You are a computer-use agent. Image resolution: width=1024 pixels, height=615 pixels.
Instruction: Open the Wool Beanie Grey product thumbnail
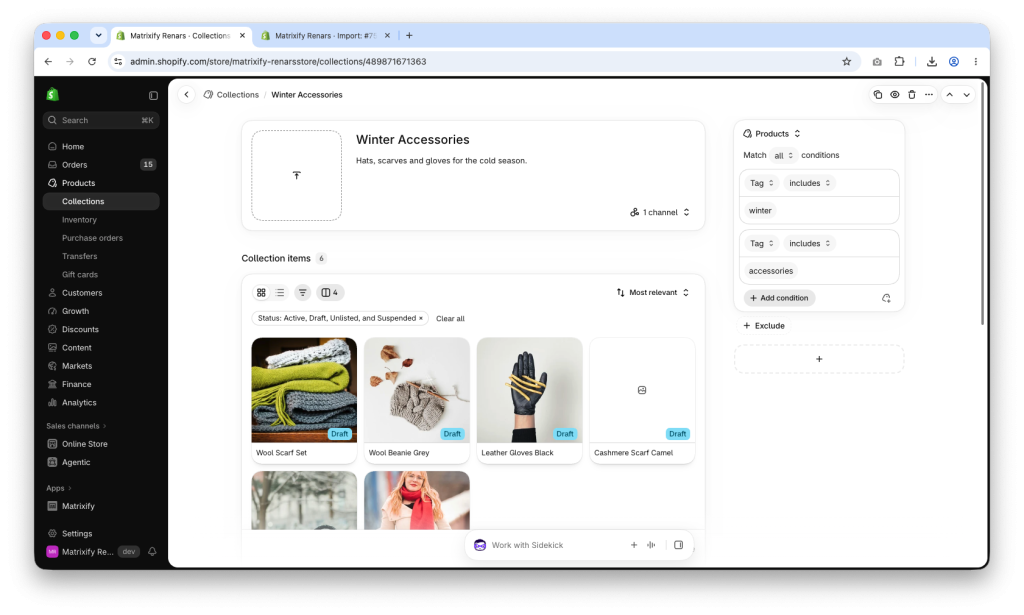point(417,390)
